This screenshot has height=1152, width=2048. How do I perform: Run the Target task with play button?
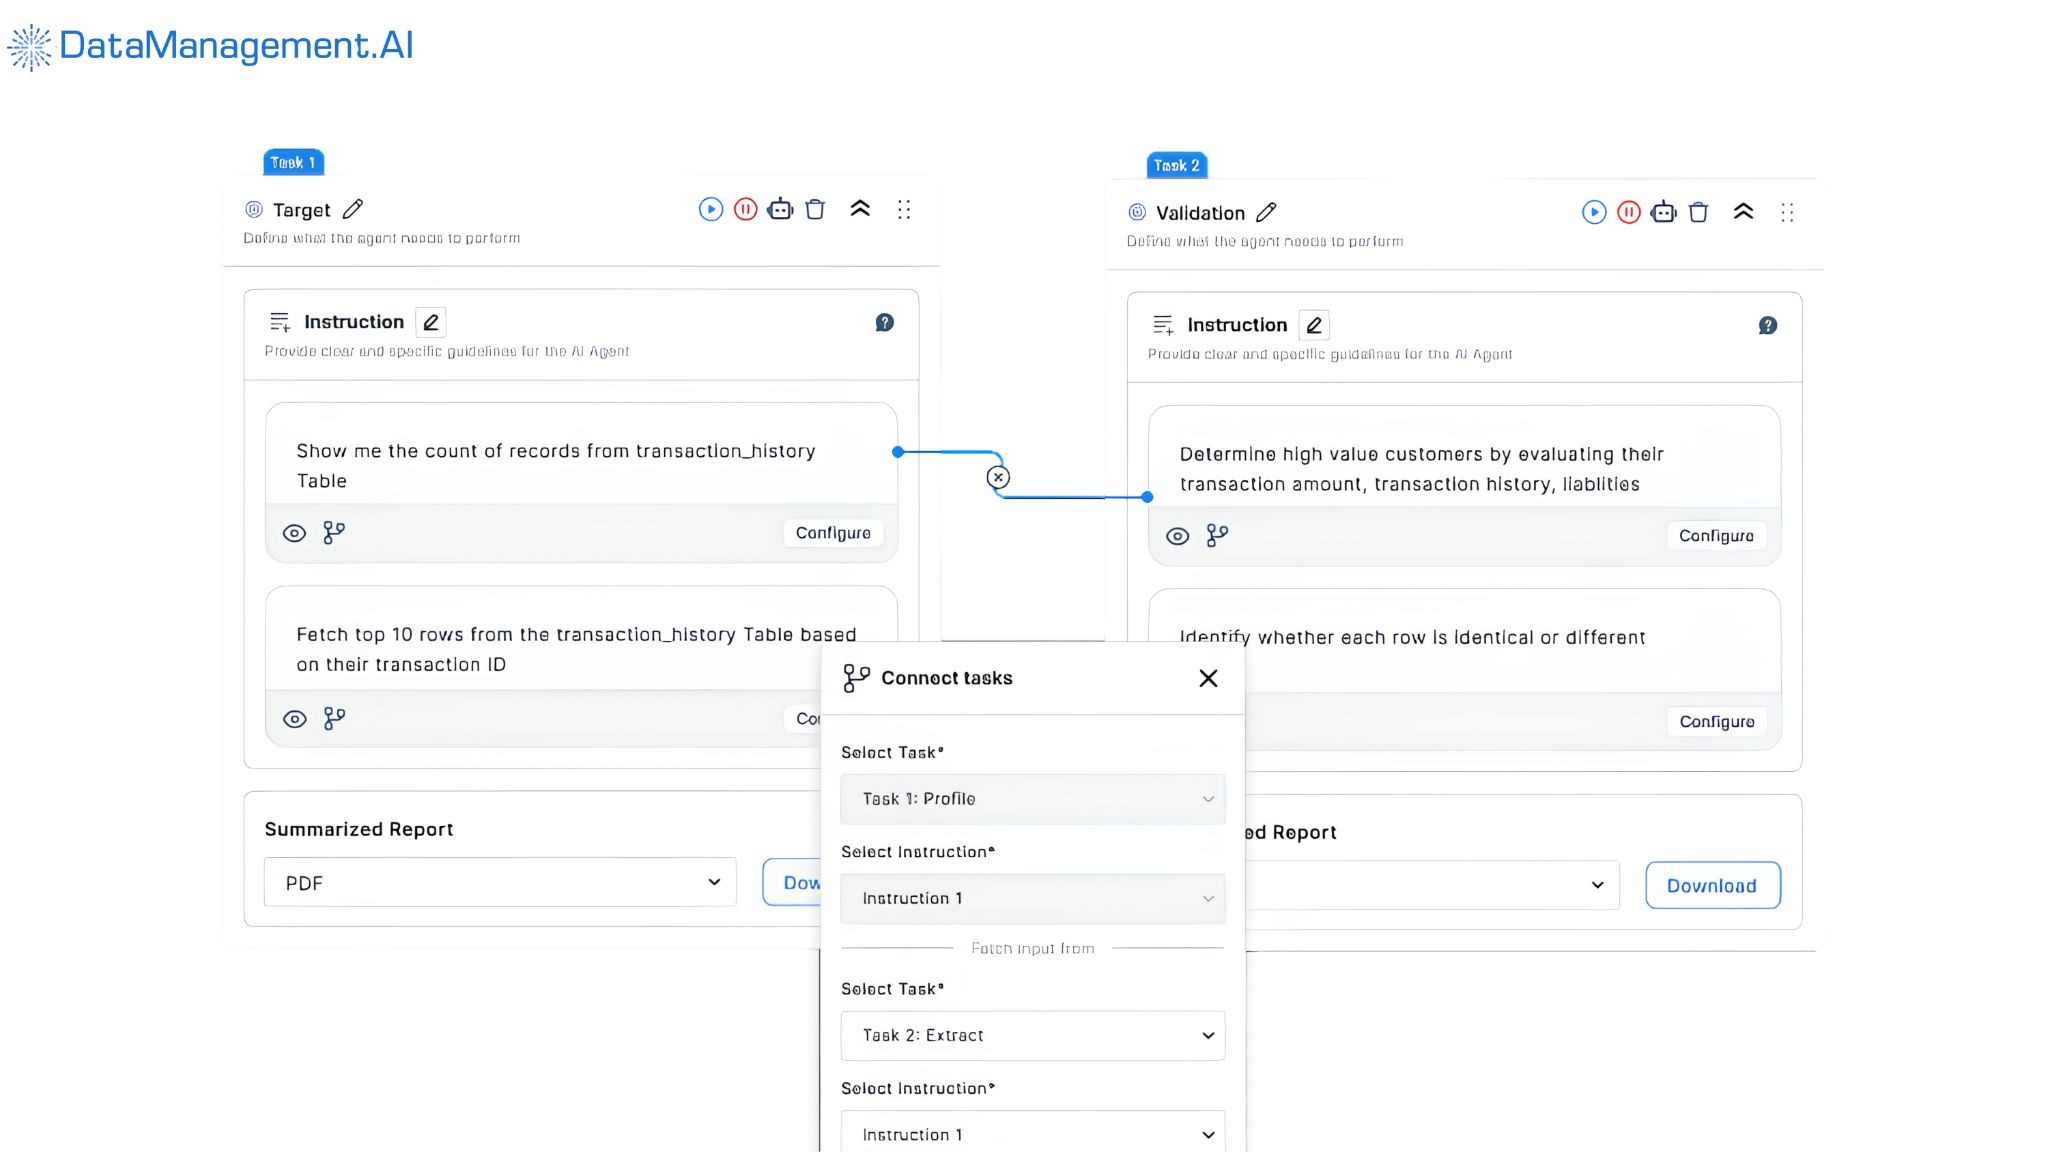tap(711, 209)
